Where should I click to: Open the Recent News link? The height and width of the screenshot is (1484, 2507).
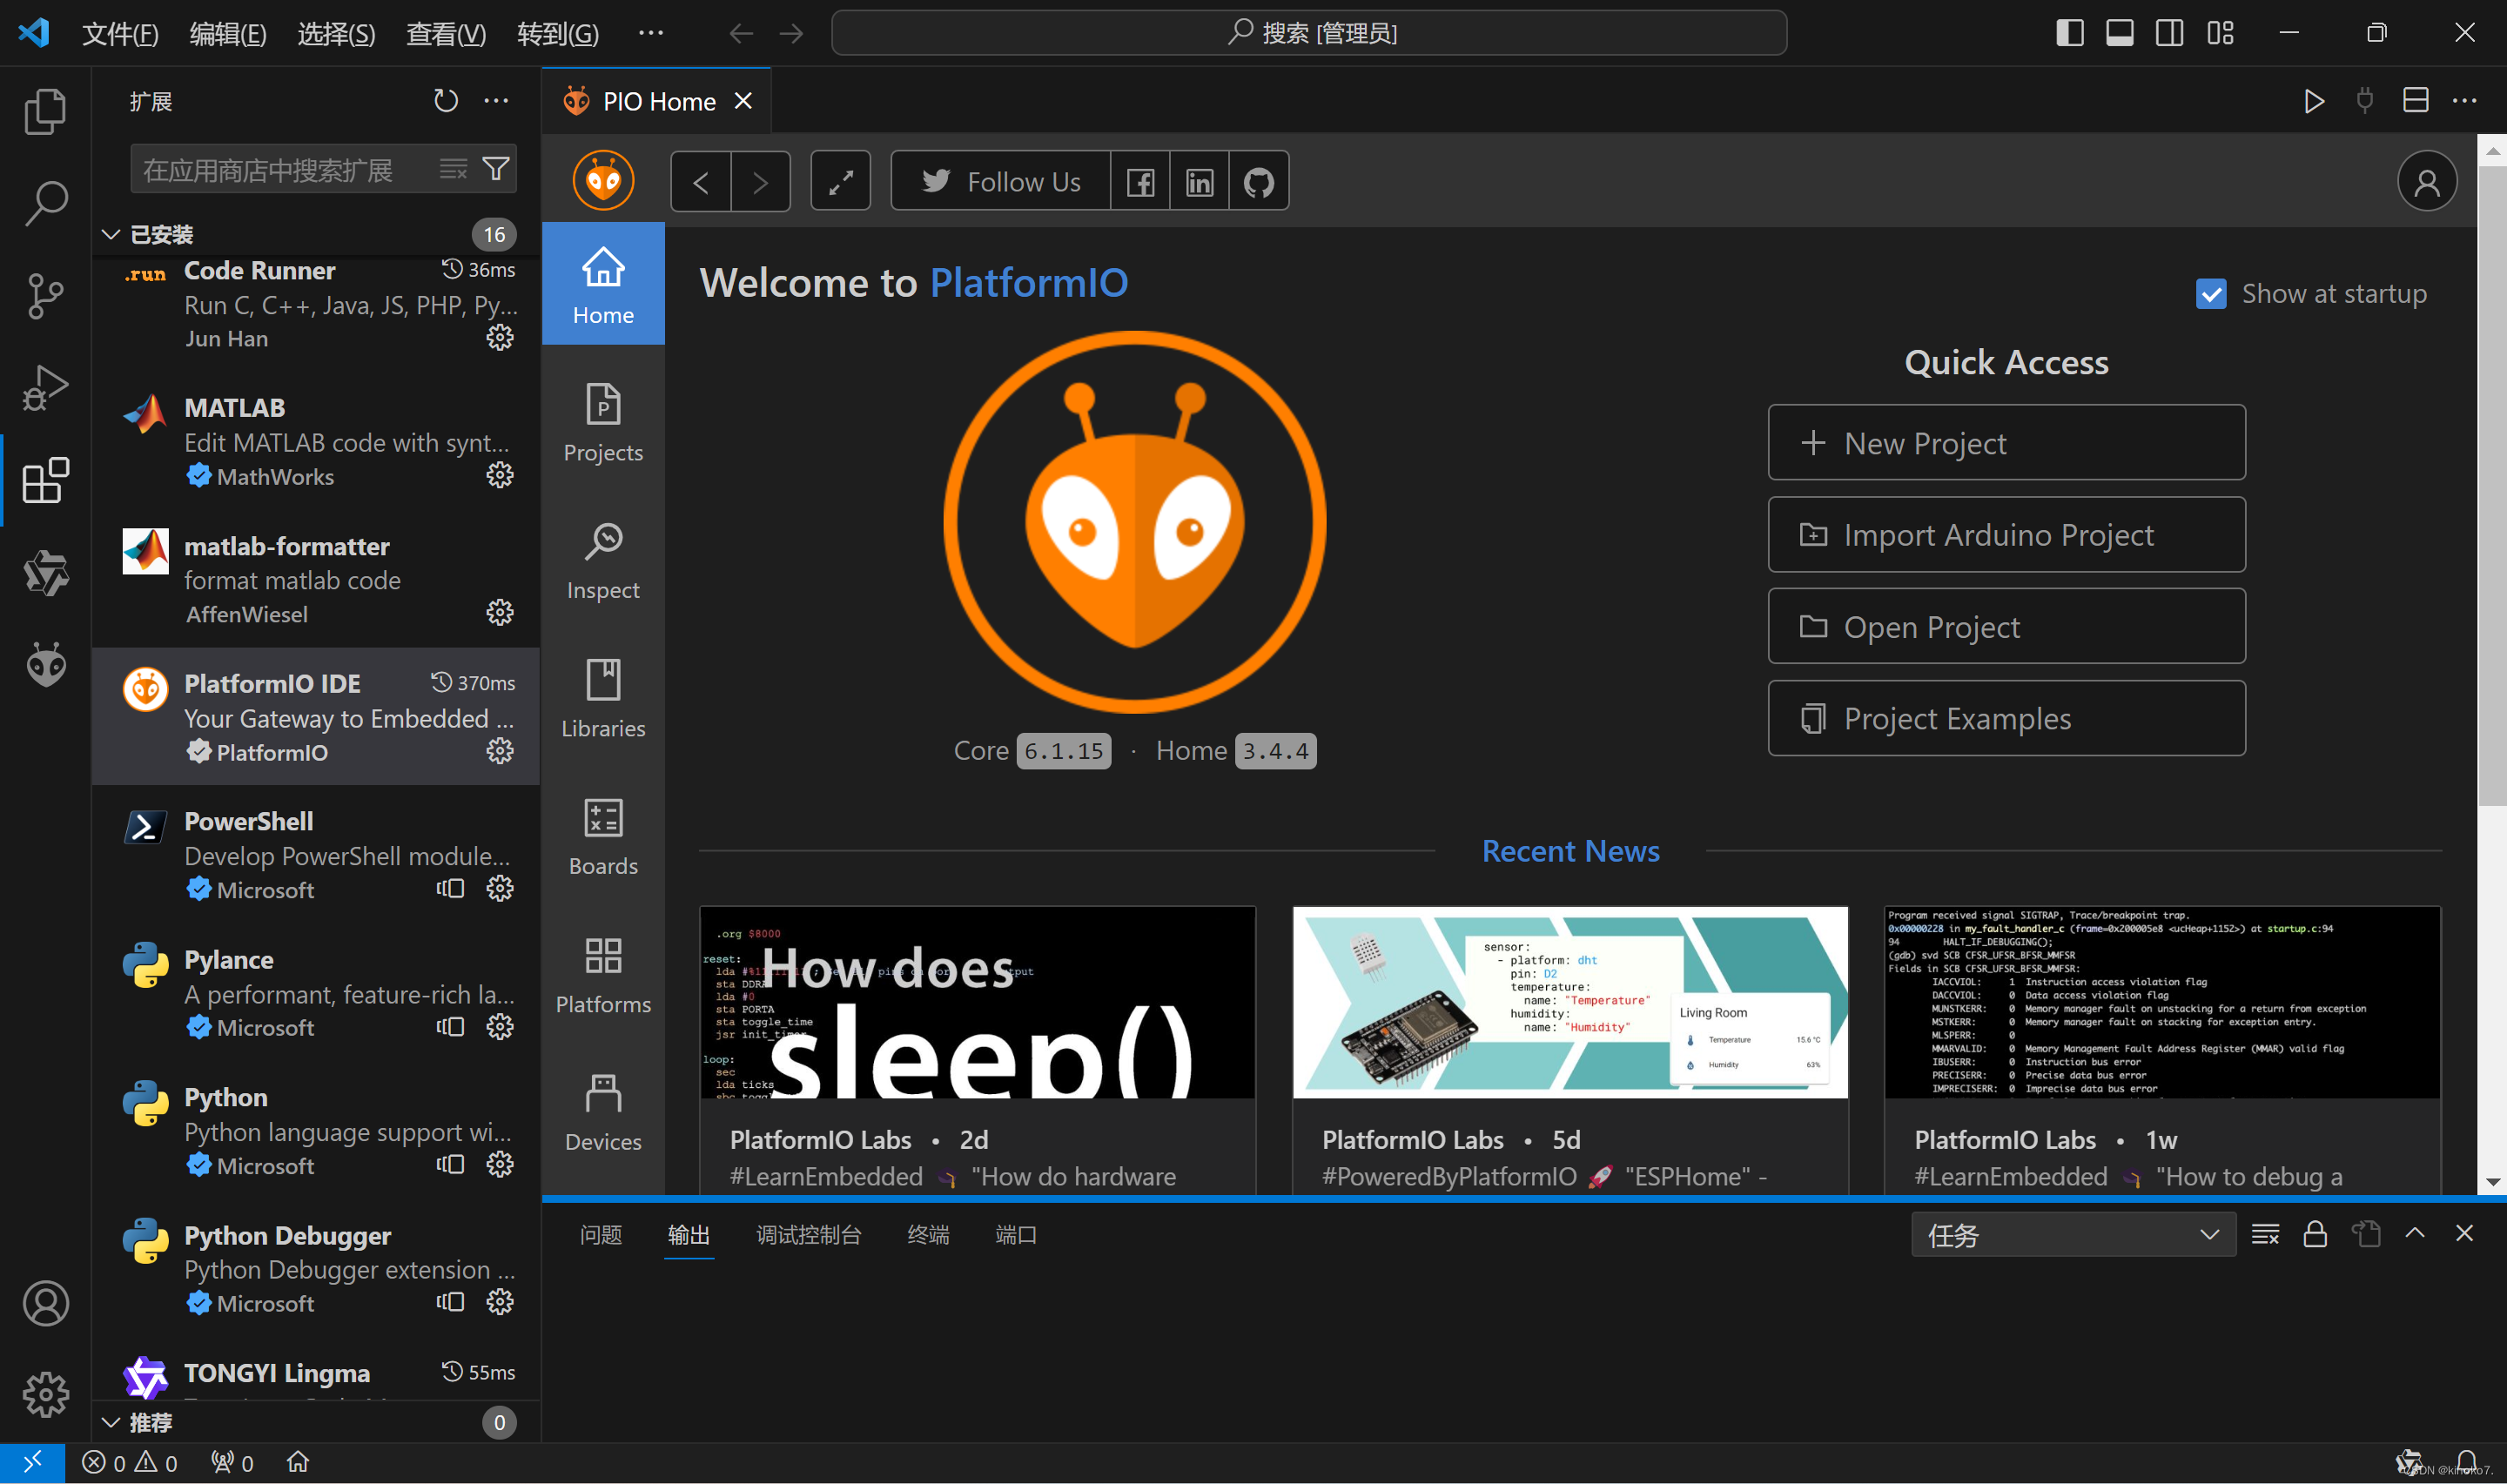1570,851
